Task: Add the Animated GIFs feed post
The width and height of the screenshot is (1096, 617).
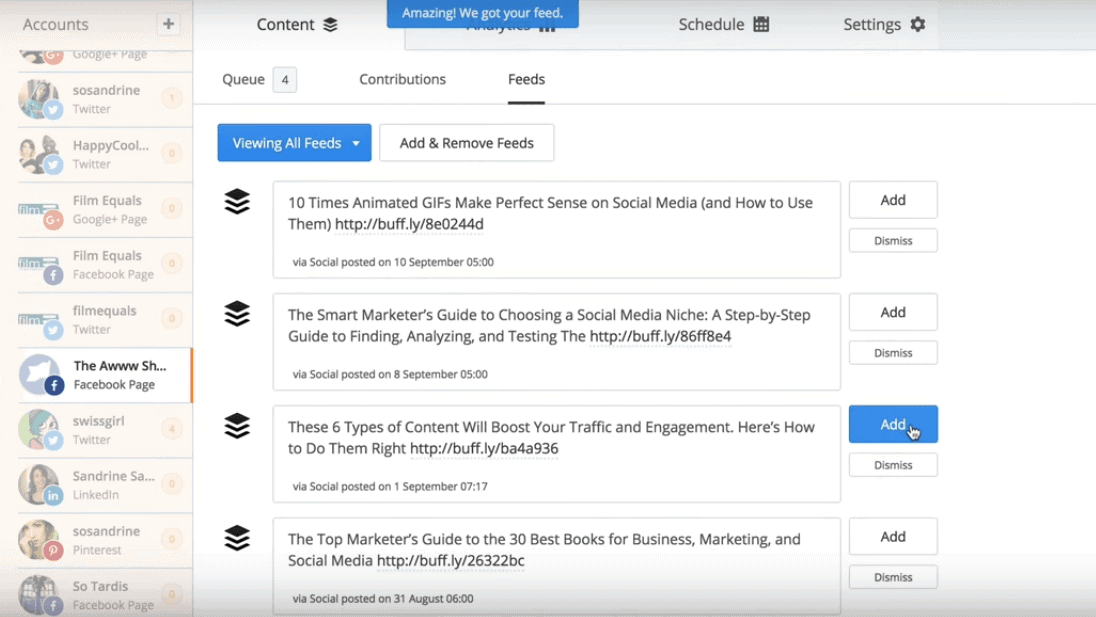Action: [x=893, y=200]
